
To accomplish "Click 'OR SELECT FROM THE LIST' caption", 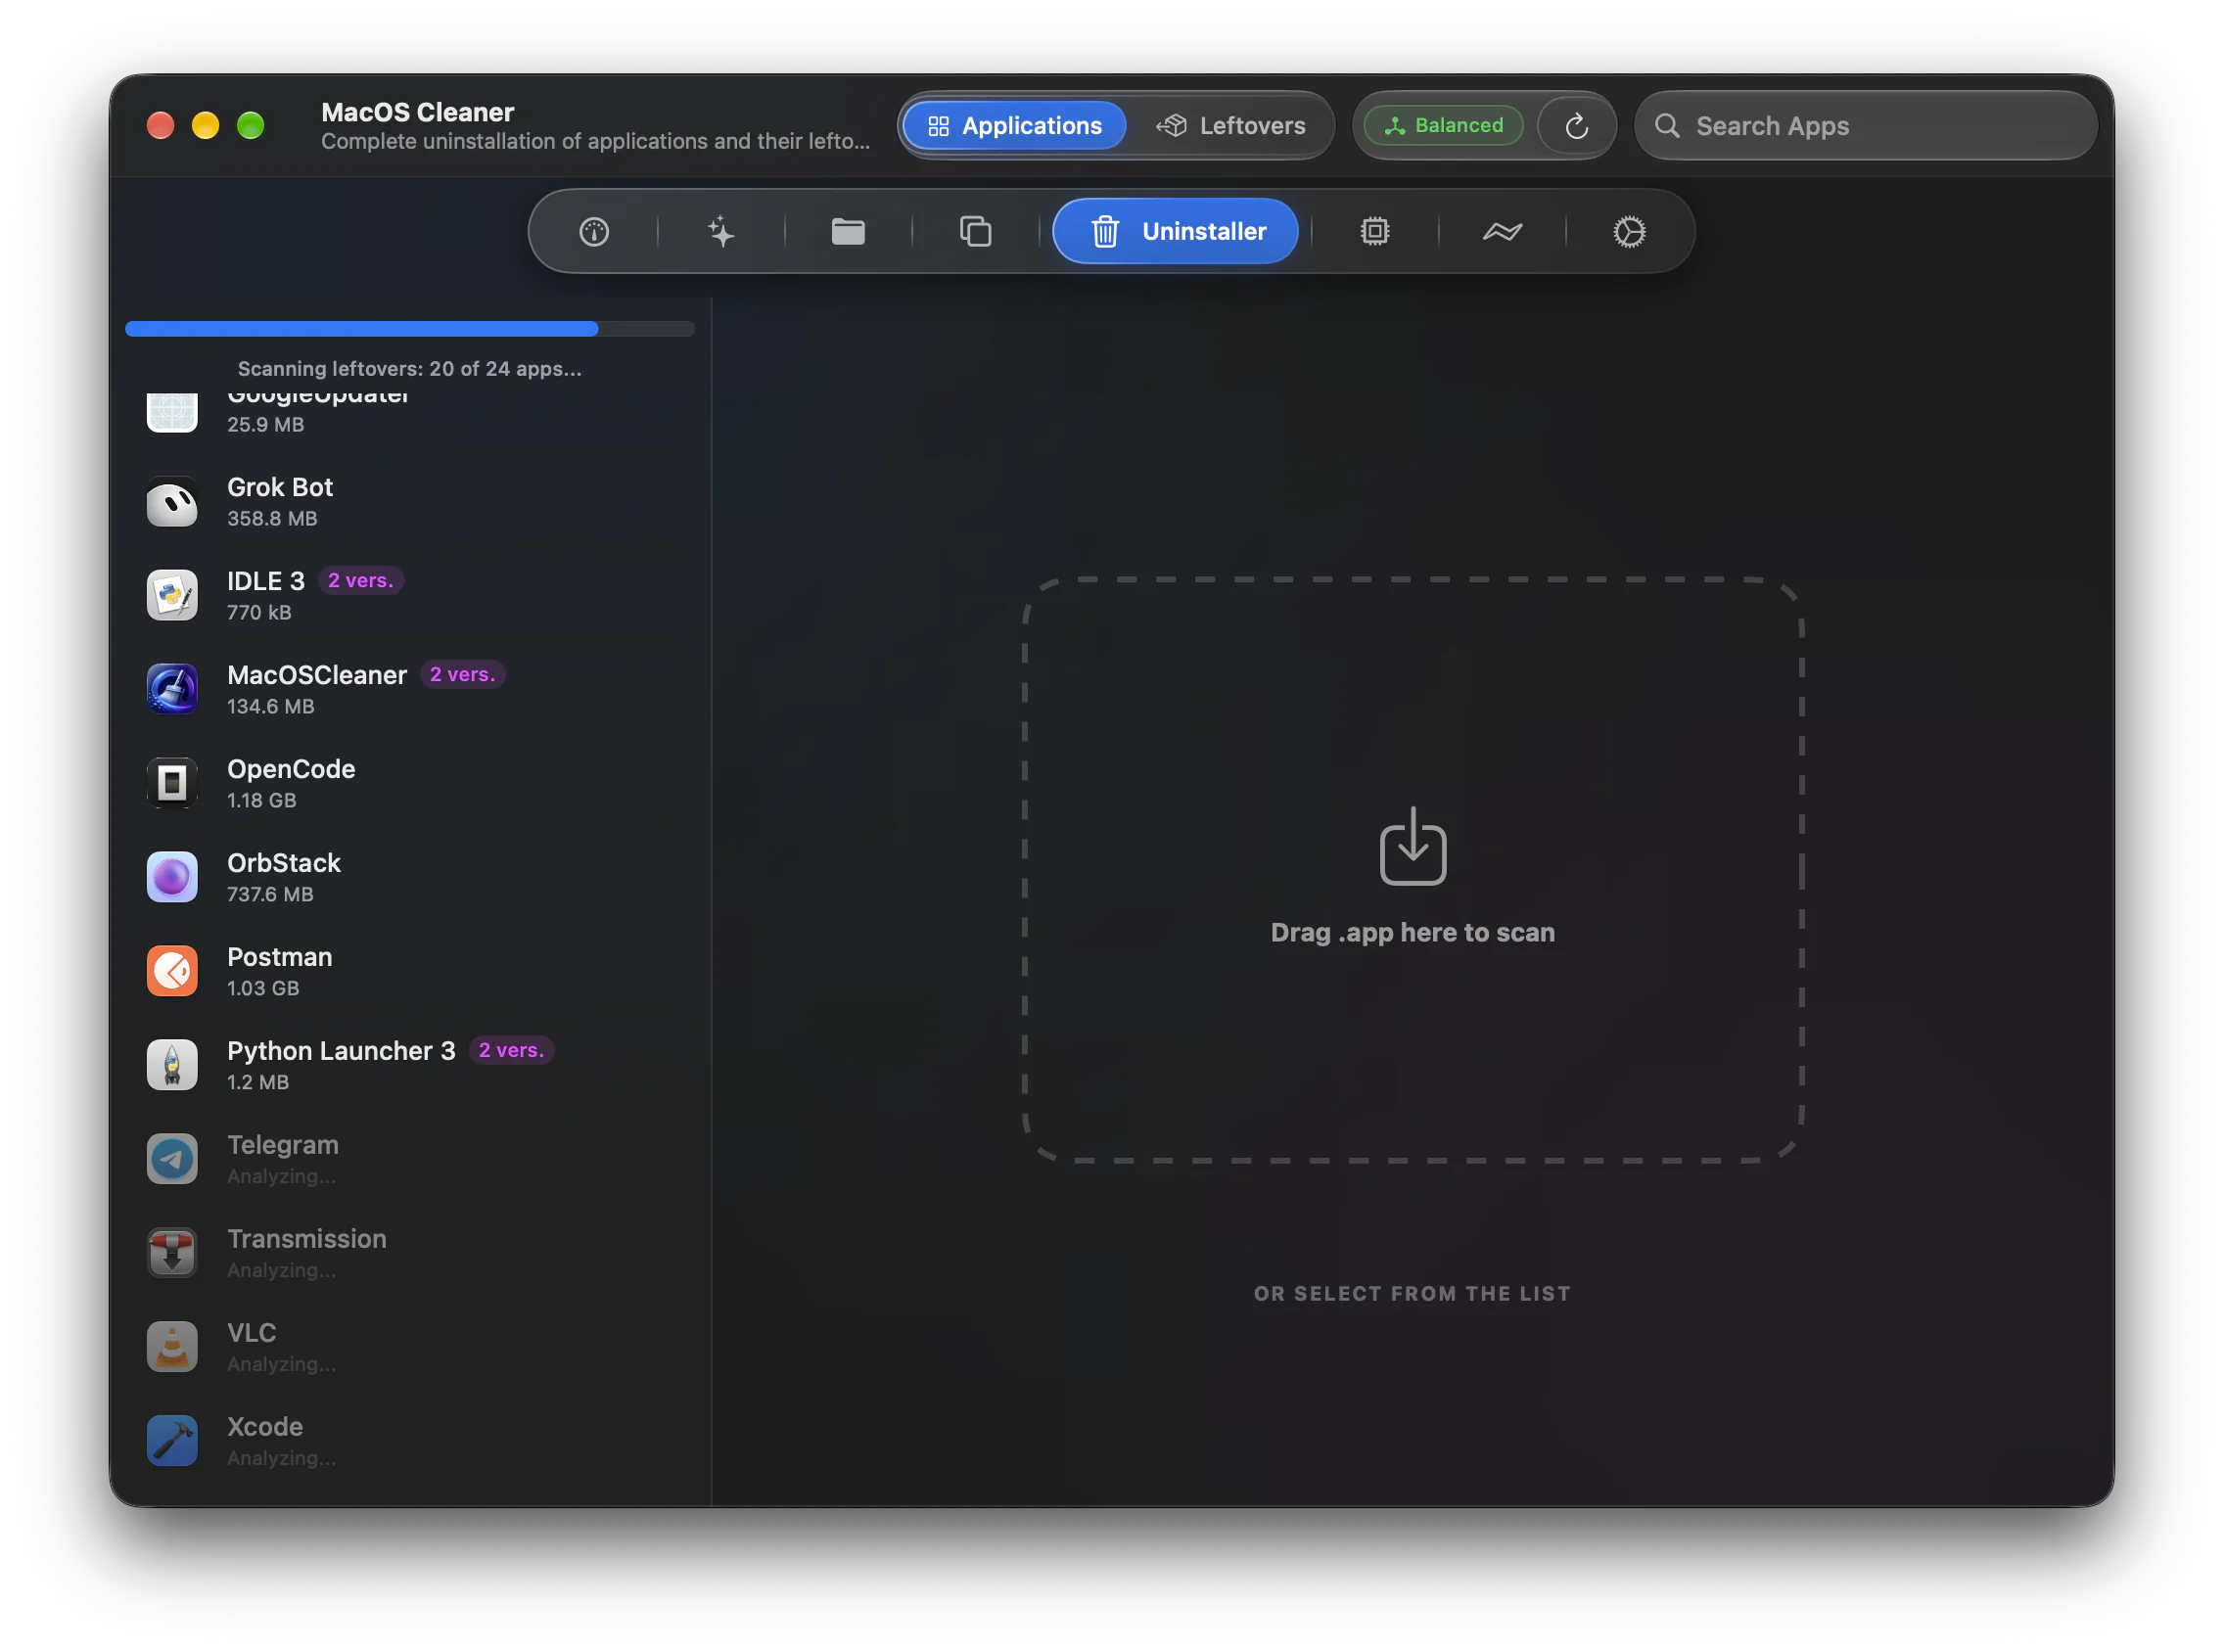I will click(1412, 1294).
